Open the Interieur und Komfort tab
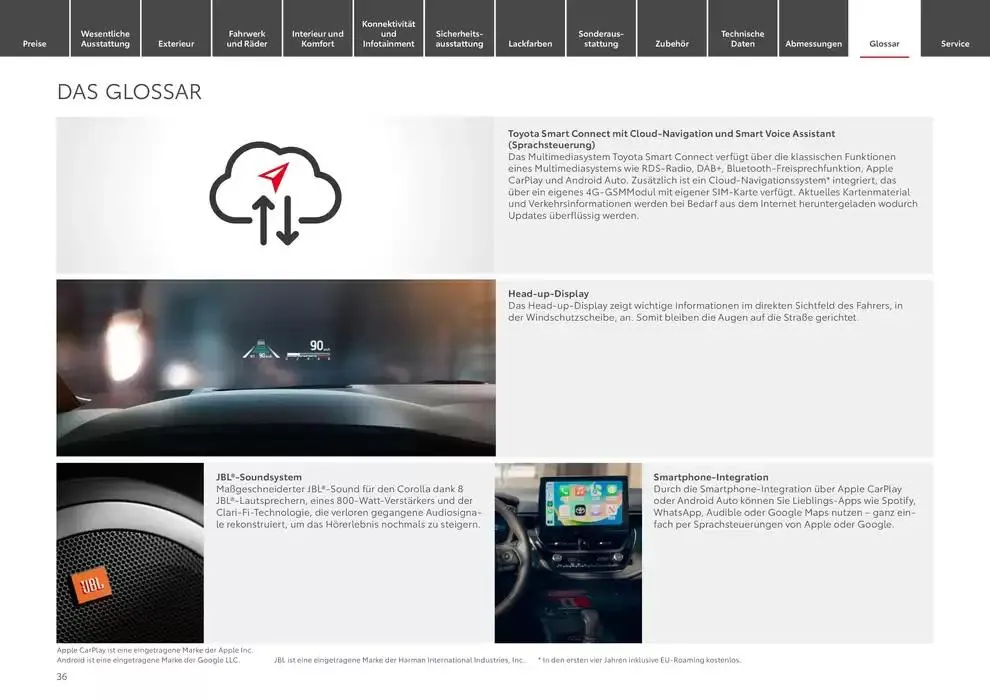990x700 pixels. [317, 39]
